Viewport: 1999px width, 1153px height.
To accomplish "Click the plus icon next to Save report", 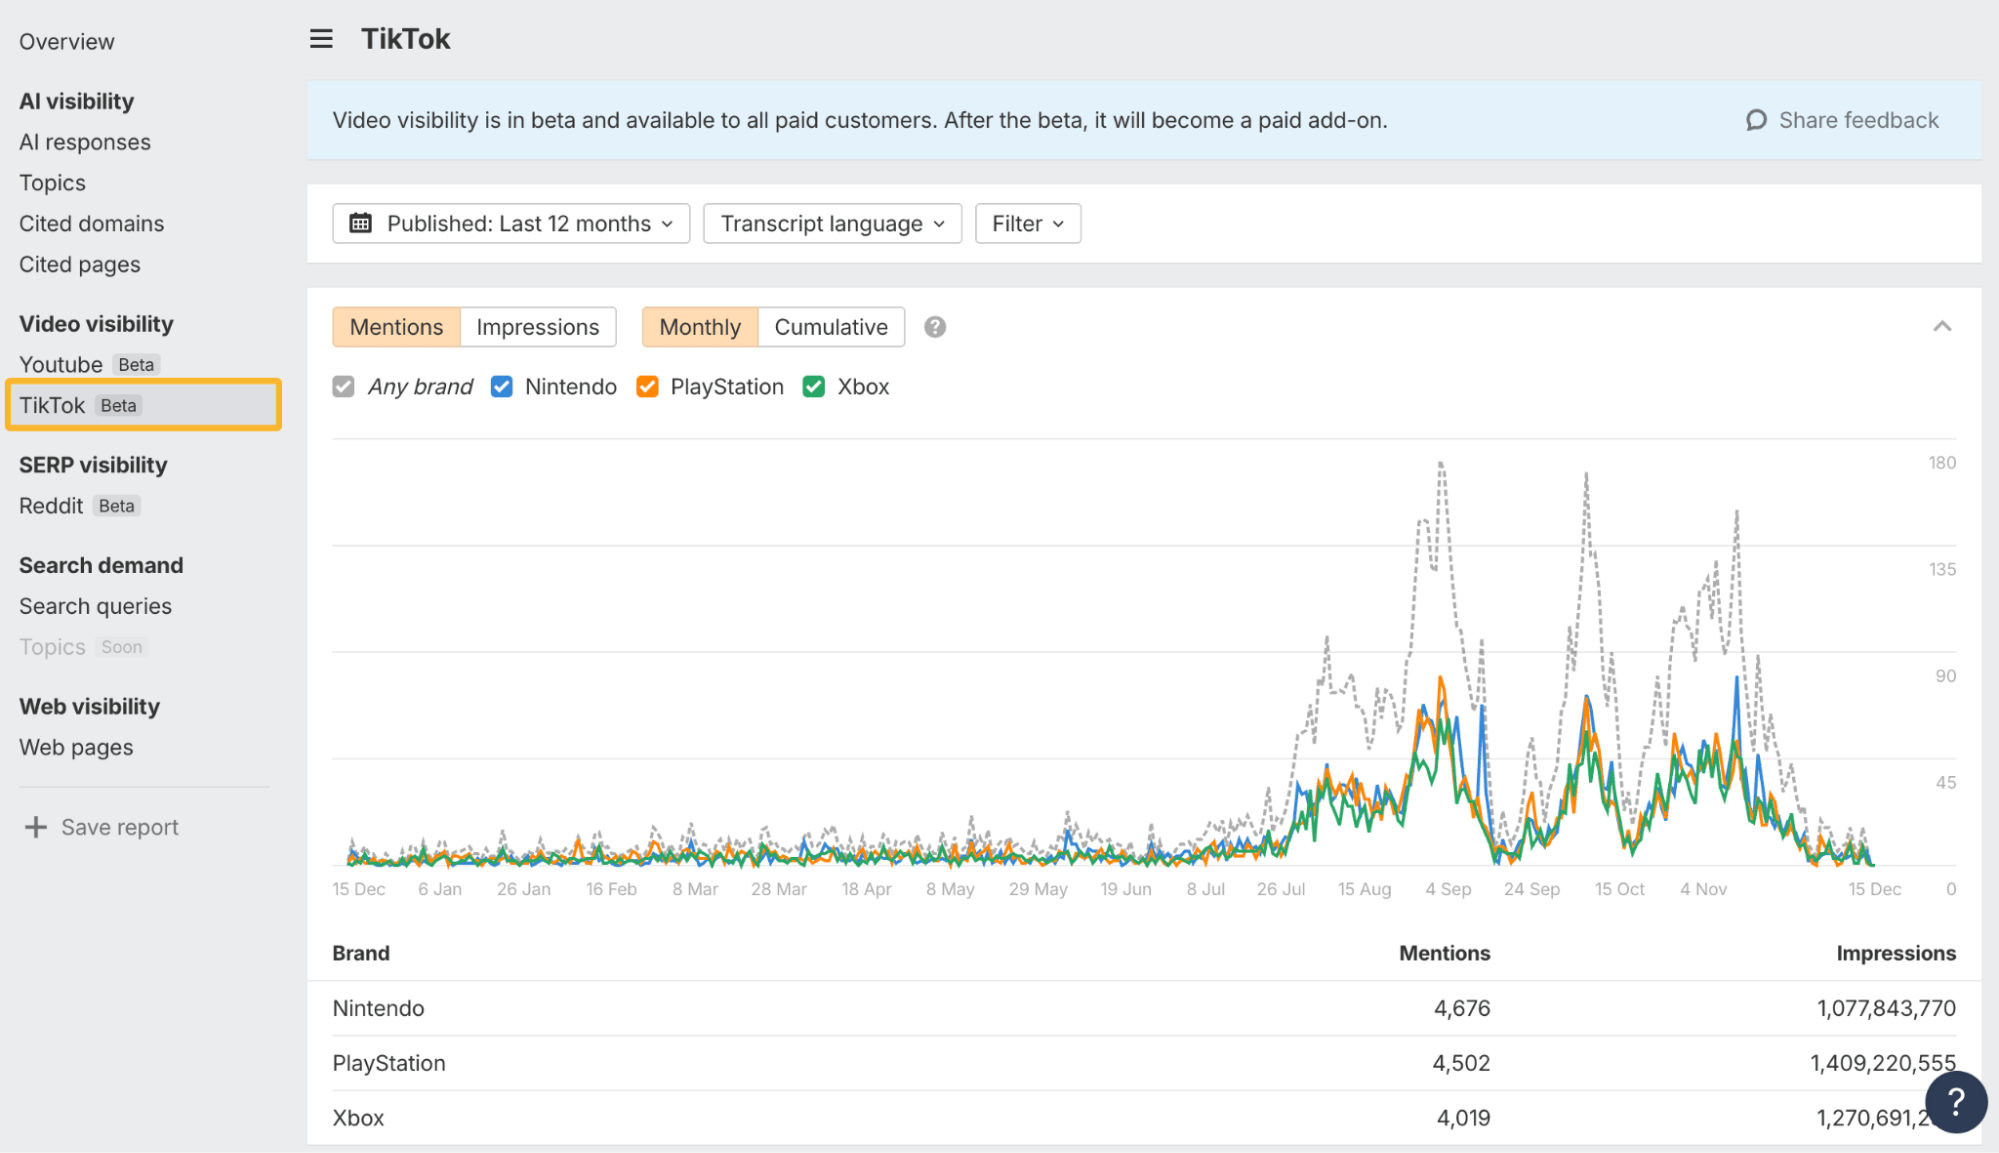I will (x=36, y=827).
